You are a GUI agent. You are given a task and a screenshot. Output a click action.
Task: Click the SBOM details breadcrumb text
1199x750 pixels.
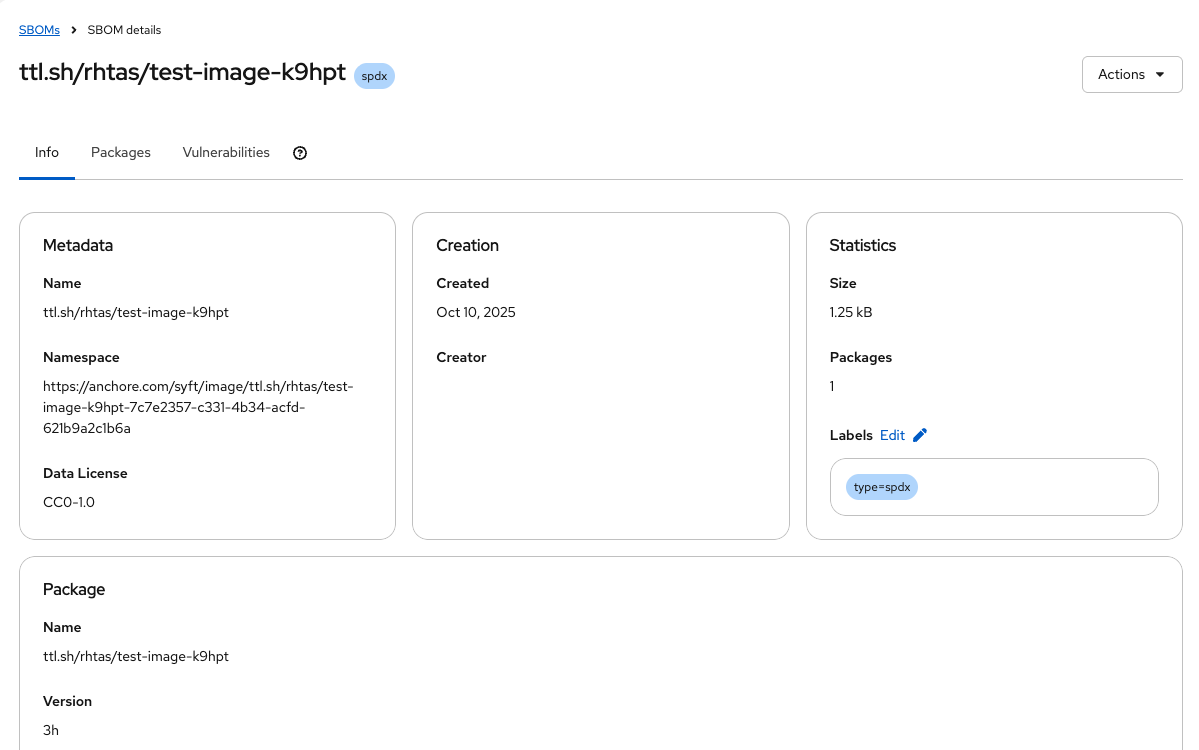(x=124, y=30)
